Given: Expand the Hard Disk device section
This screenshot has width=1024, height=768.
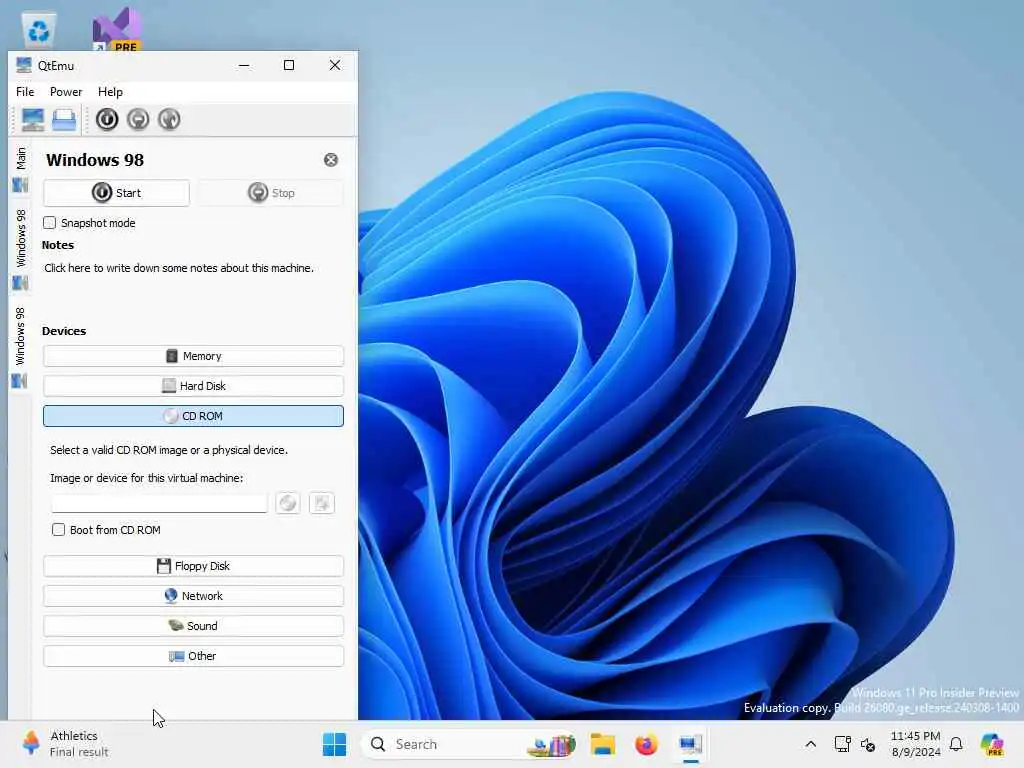Looking at the screenshot, I should click(x=193, y=386).
